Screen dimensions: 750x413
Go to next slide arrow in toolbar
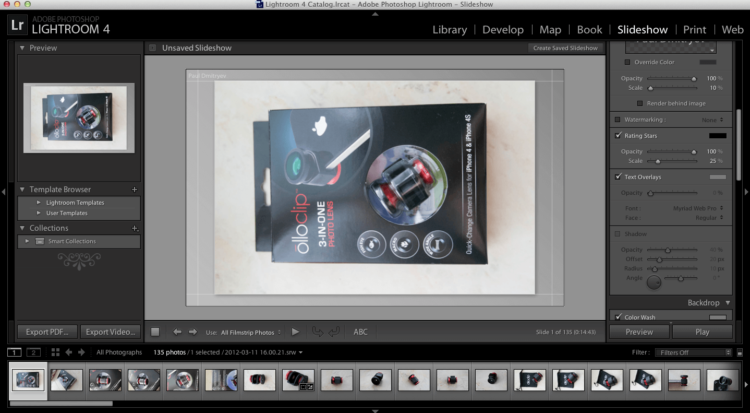[193, 332]
